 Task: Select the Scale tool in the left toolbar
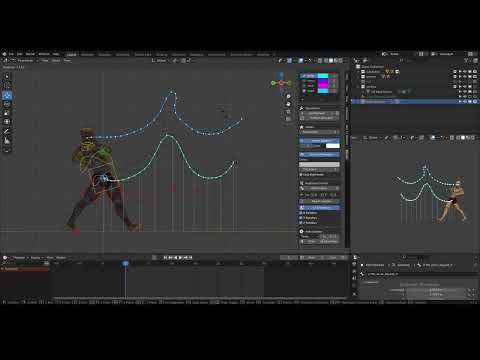pos(7,113)
